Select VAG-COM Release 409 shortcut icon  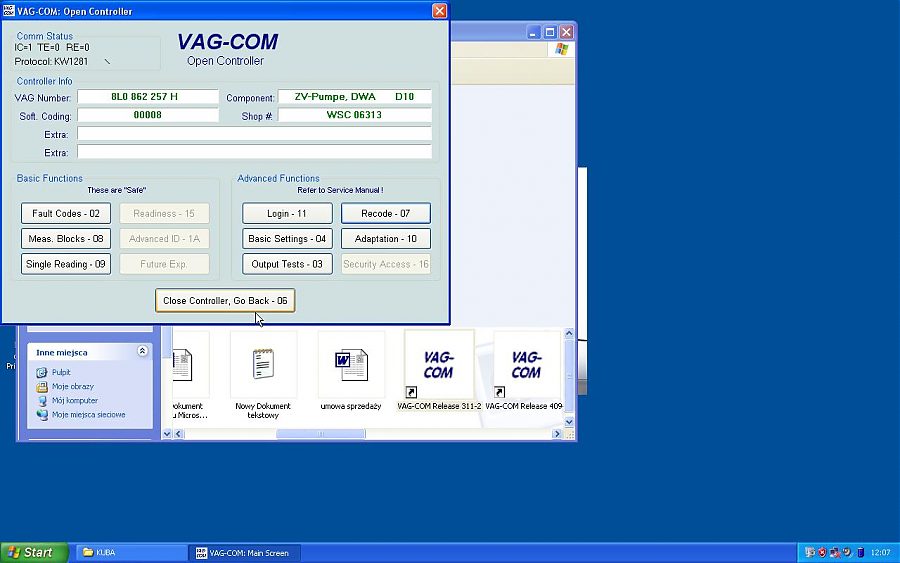click(x=526, y=365)
